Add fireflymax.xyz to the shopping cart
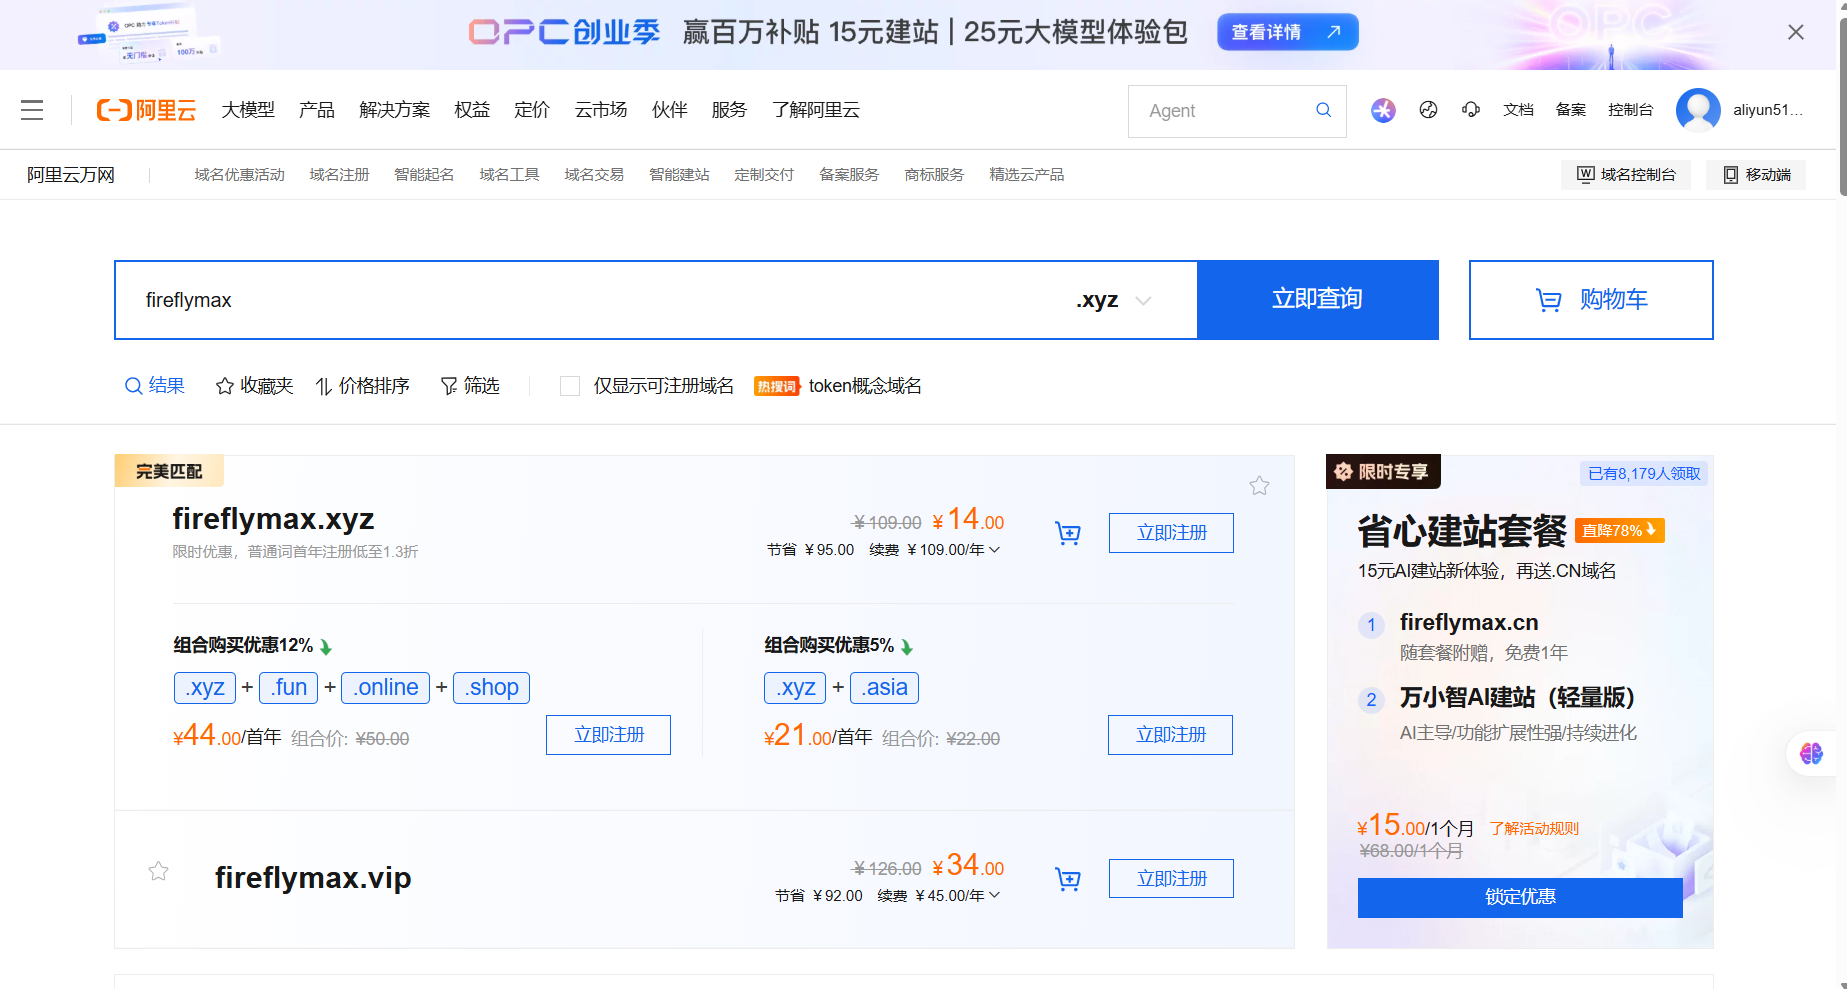Viewport: 1847px width, 989px height. point(1068,533)
